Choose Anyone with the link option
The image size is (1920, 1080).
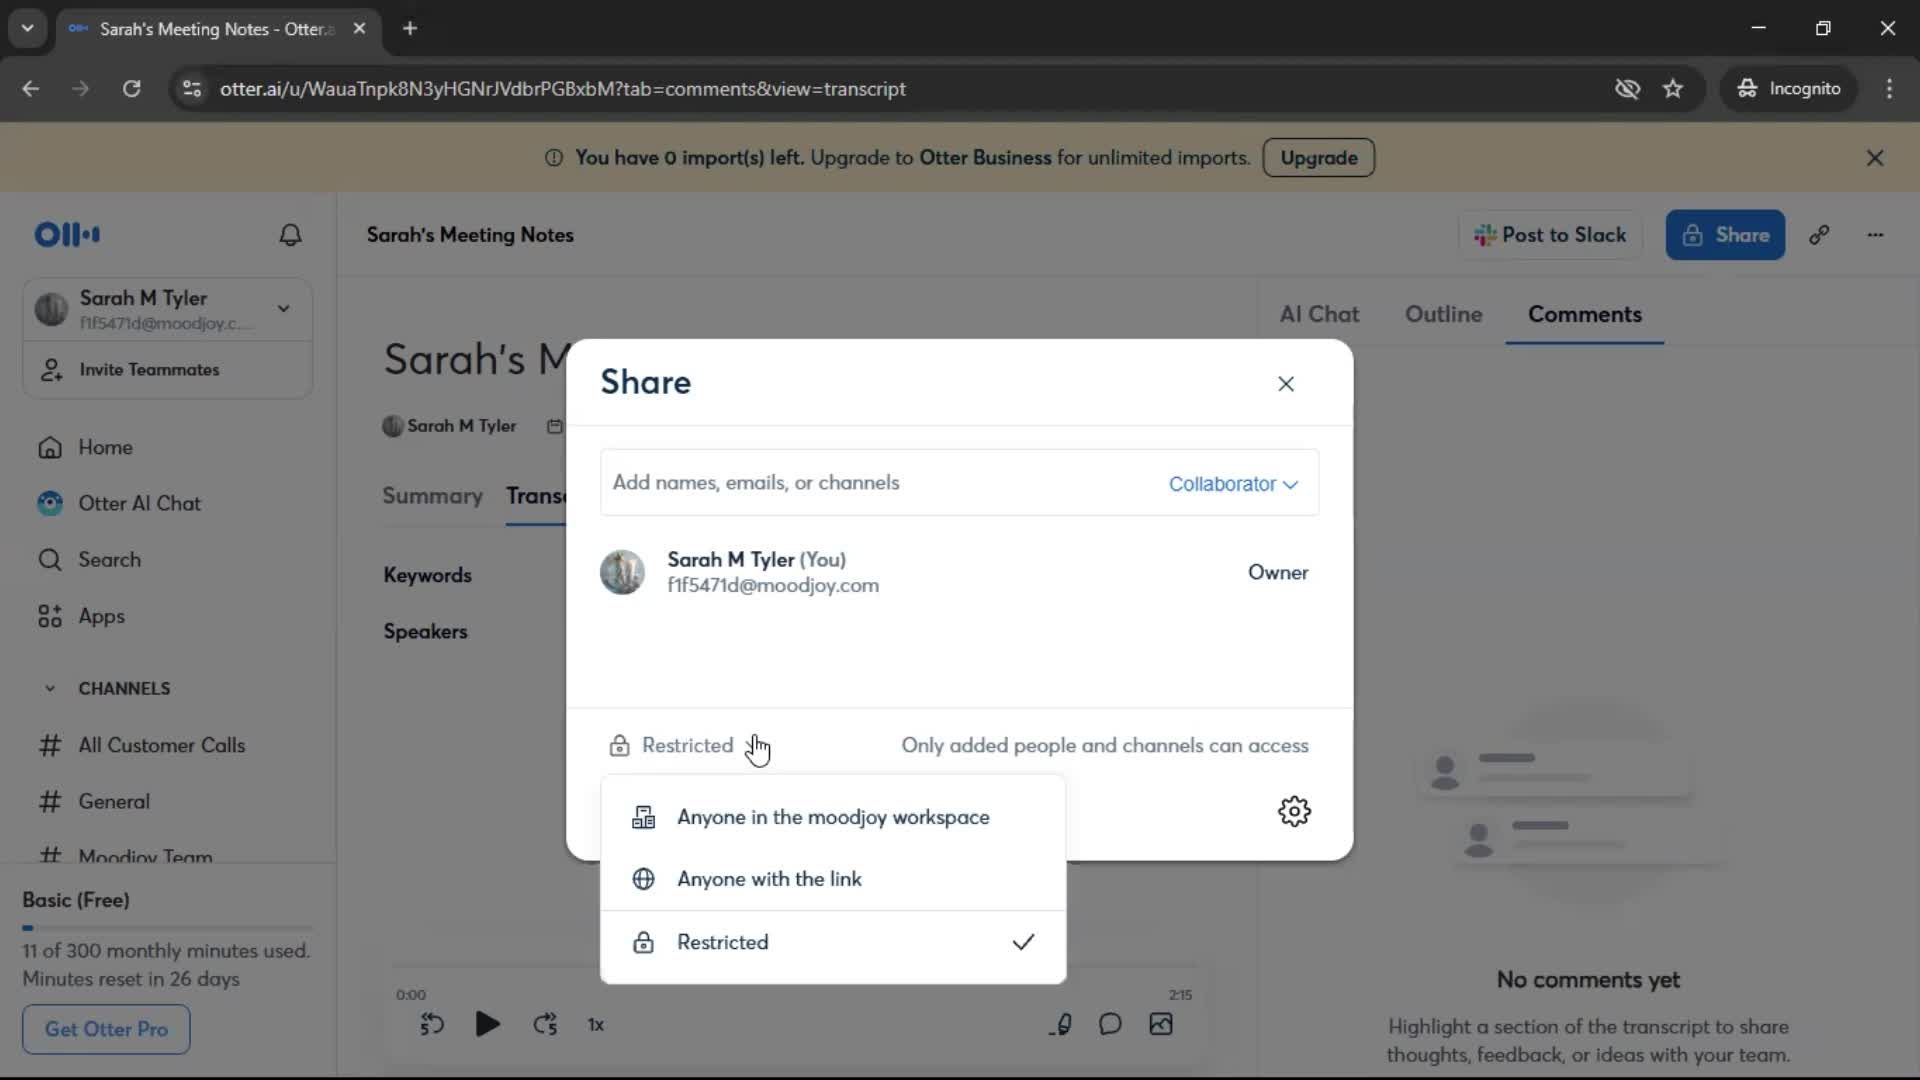(x=833, y=879)
